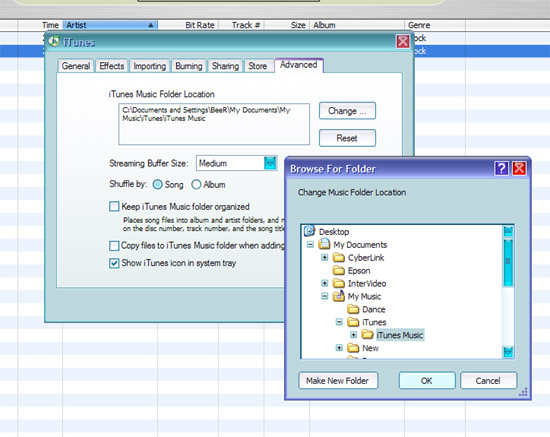The width and height of the screenshot is (550, 437).
Task: Enable Copy files to iTunes Music folder
Action: click(x=114, y=246)
